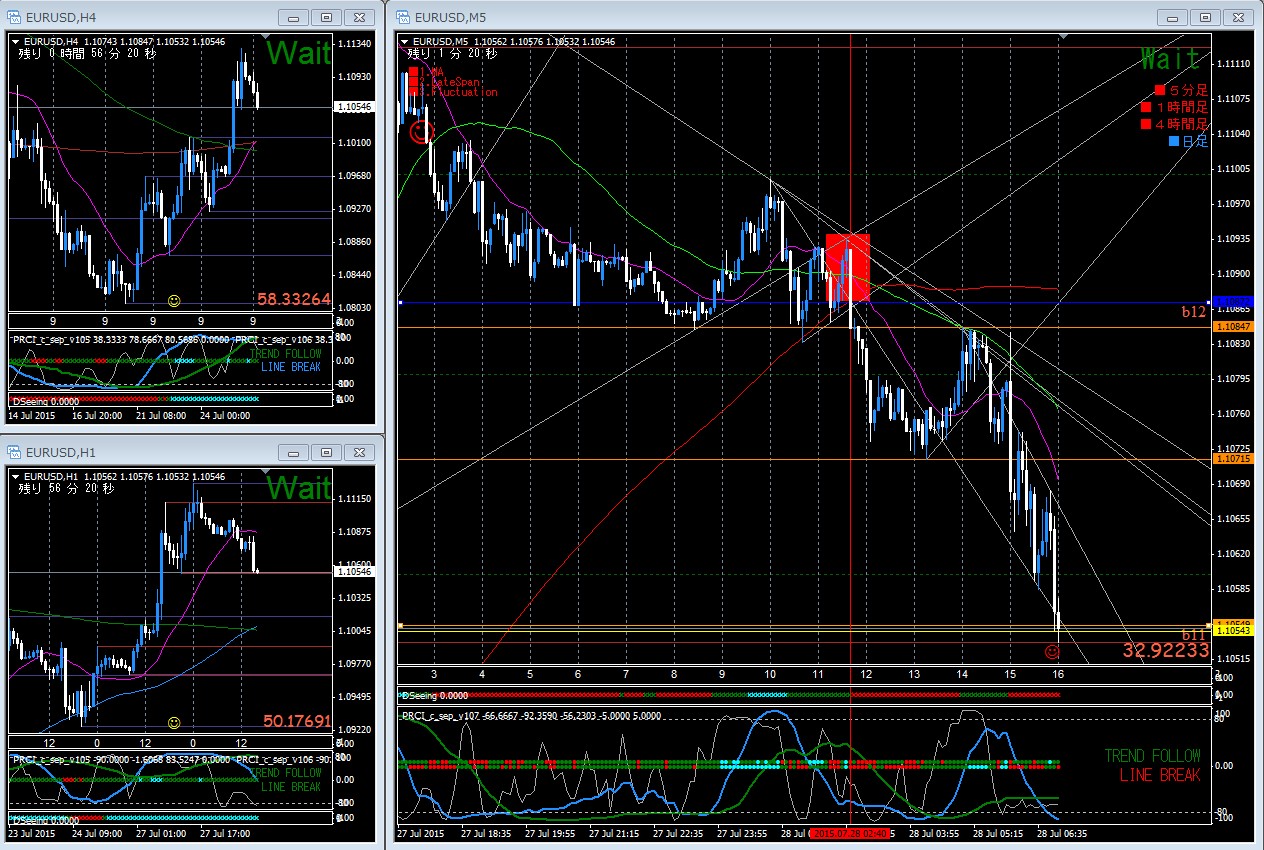The width and height of the screenshot is (1264, 850).
Task: Click the DSeeing 0.0000 label in M5 window
Action: click(x=434, y=695)
